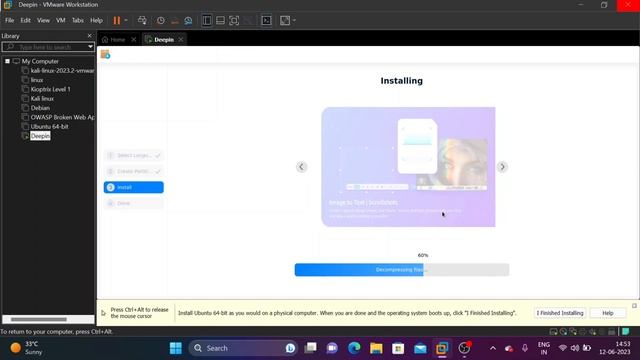Show the next installer slide
The width and height of the screenshot is (640, 360).
tap(502, 167)
